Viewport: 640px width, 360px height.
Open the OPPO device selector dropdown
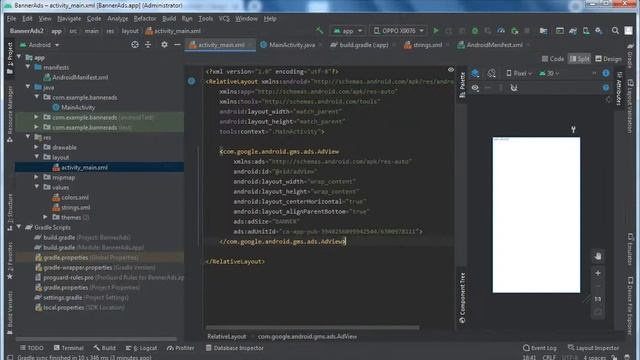click(398, 31)
